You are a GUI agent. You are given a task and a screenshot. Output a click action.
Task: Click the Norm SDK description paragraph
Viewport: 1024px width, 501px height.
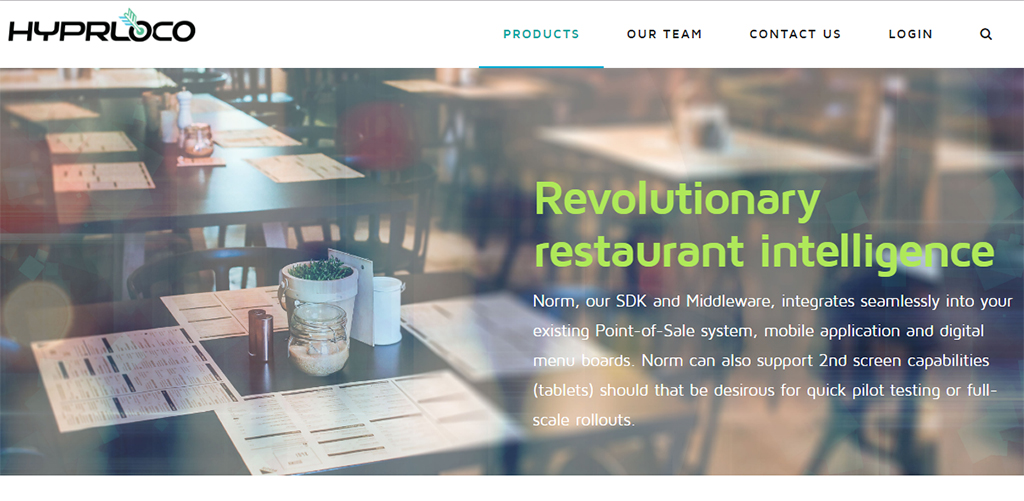[x=765, y=361]
